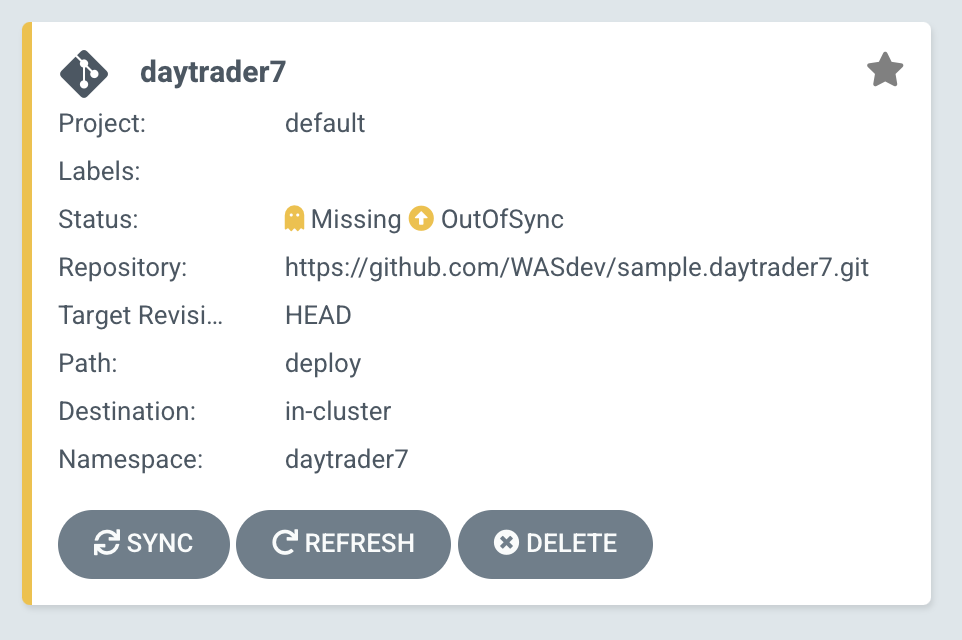Open the daytrader7 application title
This screenshot has height=640, width=962.
(x=213, y=72)
